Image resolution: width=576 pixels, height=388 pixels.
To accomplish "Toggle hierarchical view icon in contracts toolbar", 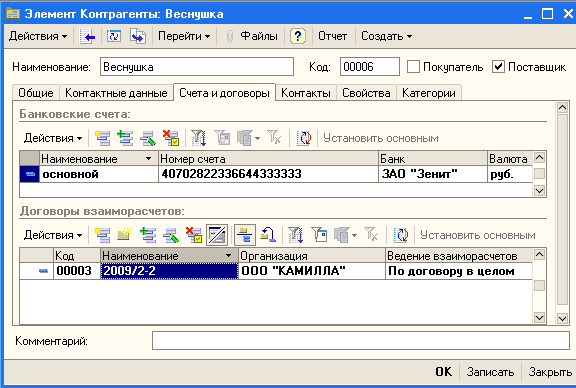I will click(217, 235).
